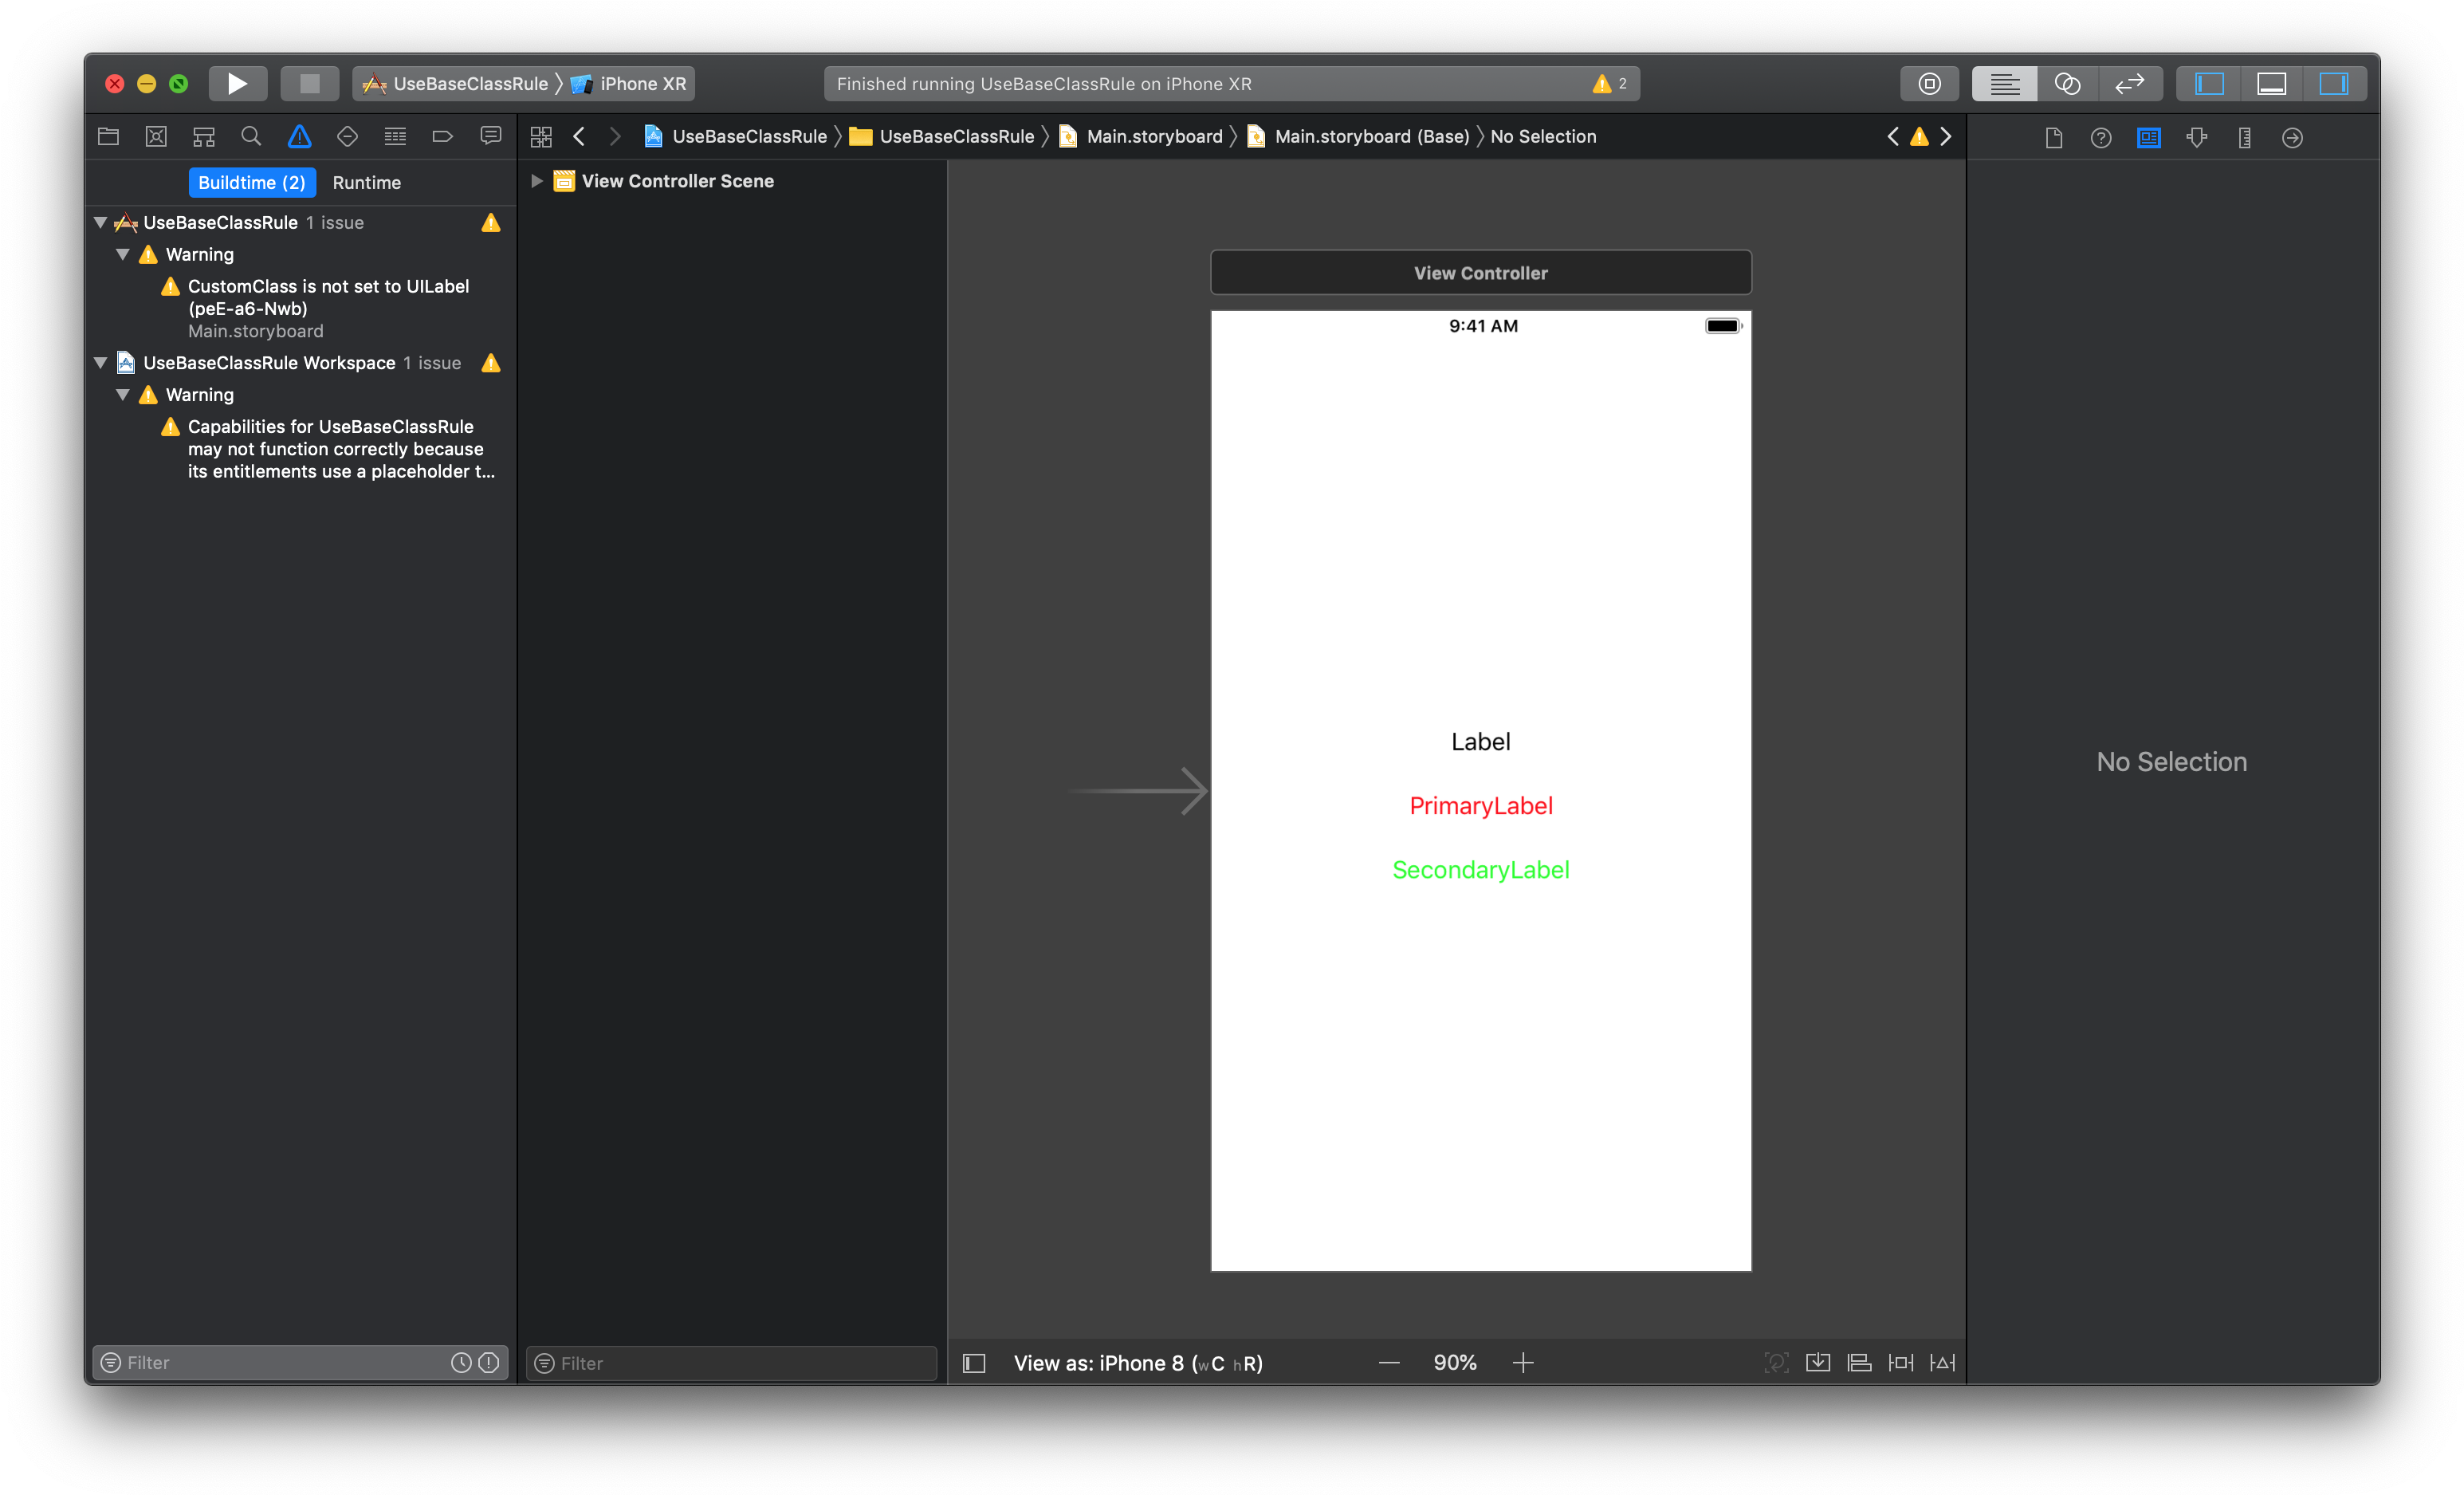This screenshot has width=2464, height=1495.
Task: Open the Version editor icon in toolbar
Action: [x=2132, y=83]
